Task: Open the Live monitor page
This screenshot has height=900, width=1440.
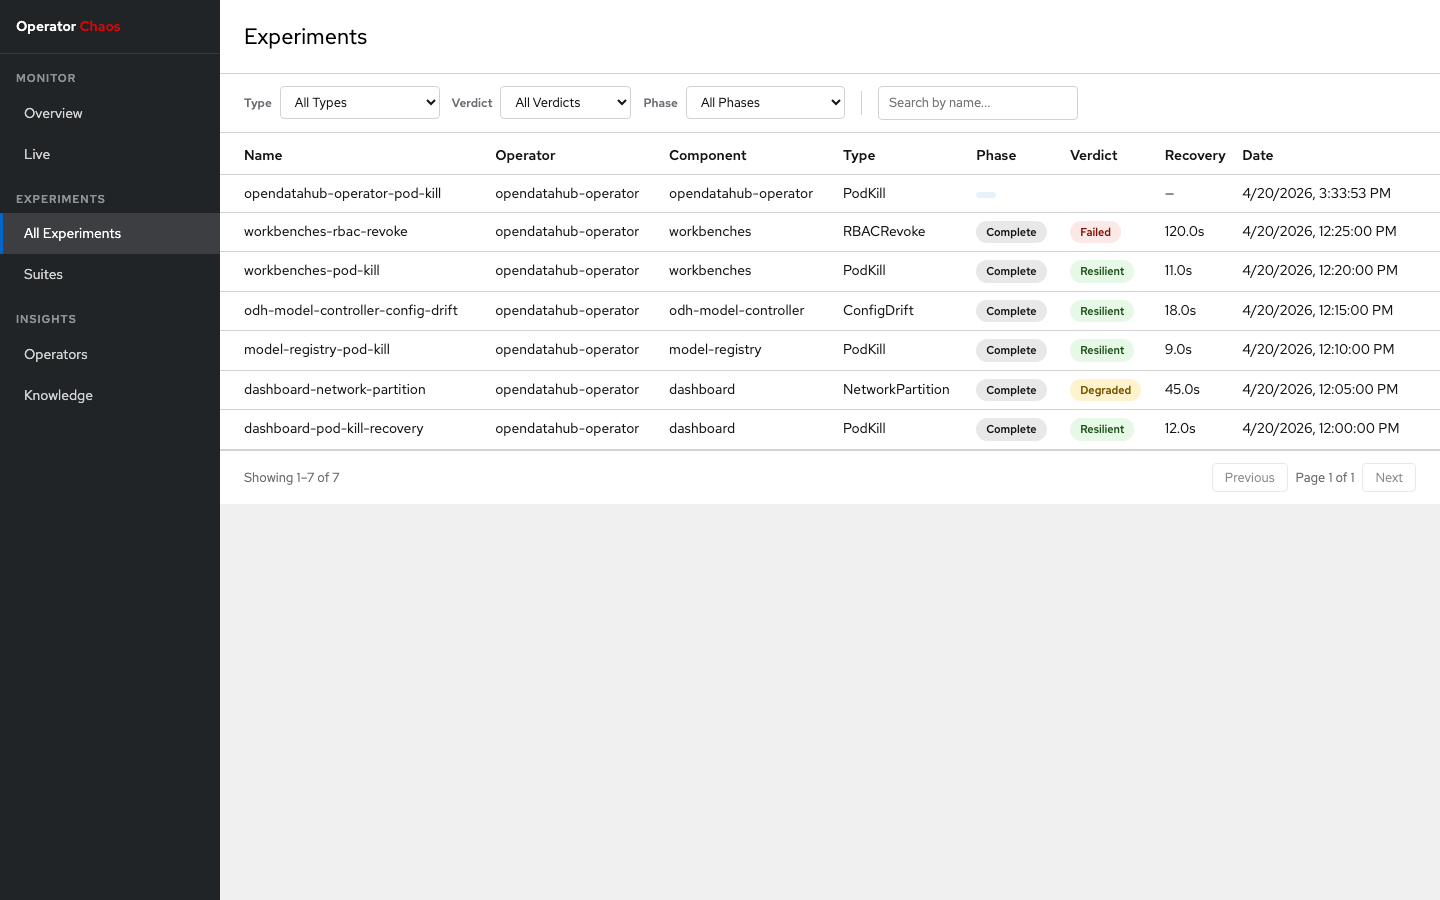Action: 37,155
